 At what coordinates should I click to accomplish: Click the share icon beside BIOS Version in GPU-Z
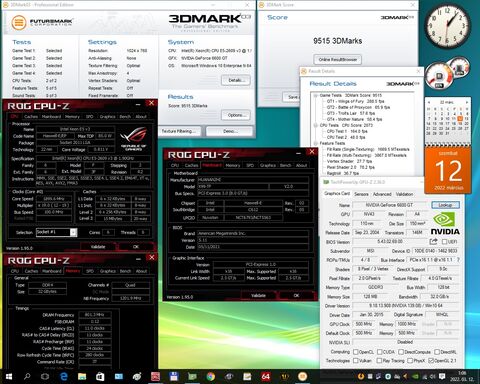(x=433, y=242)
